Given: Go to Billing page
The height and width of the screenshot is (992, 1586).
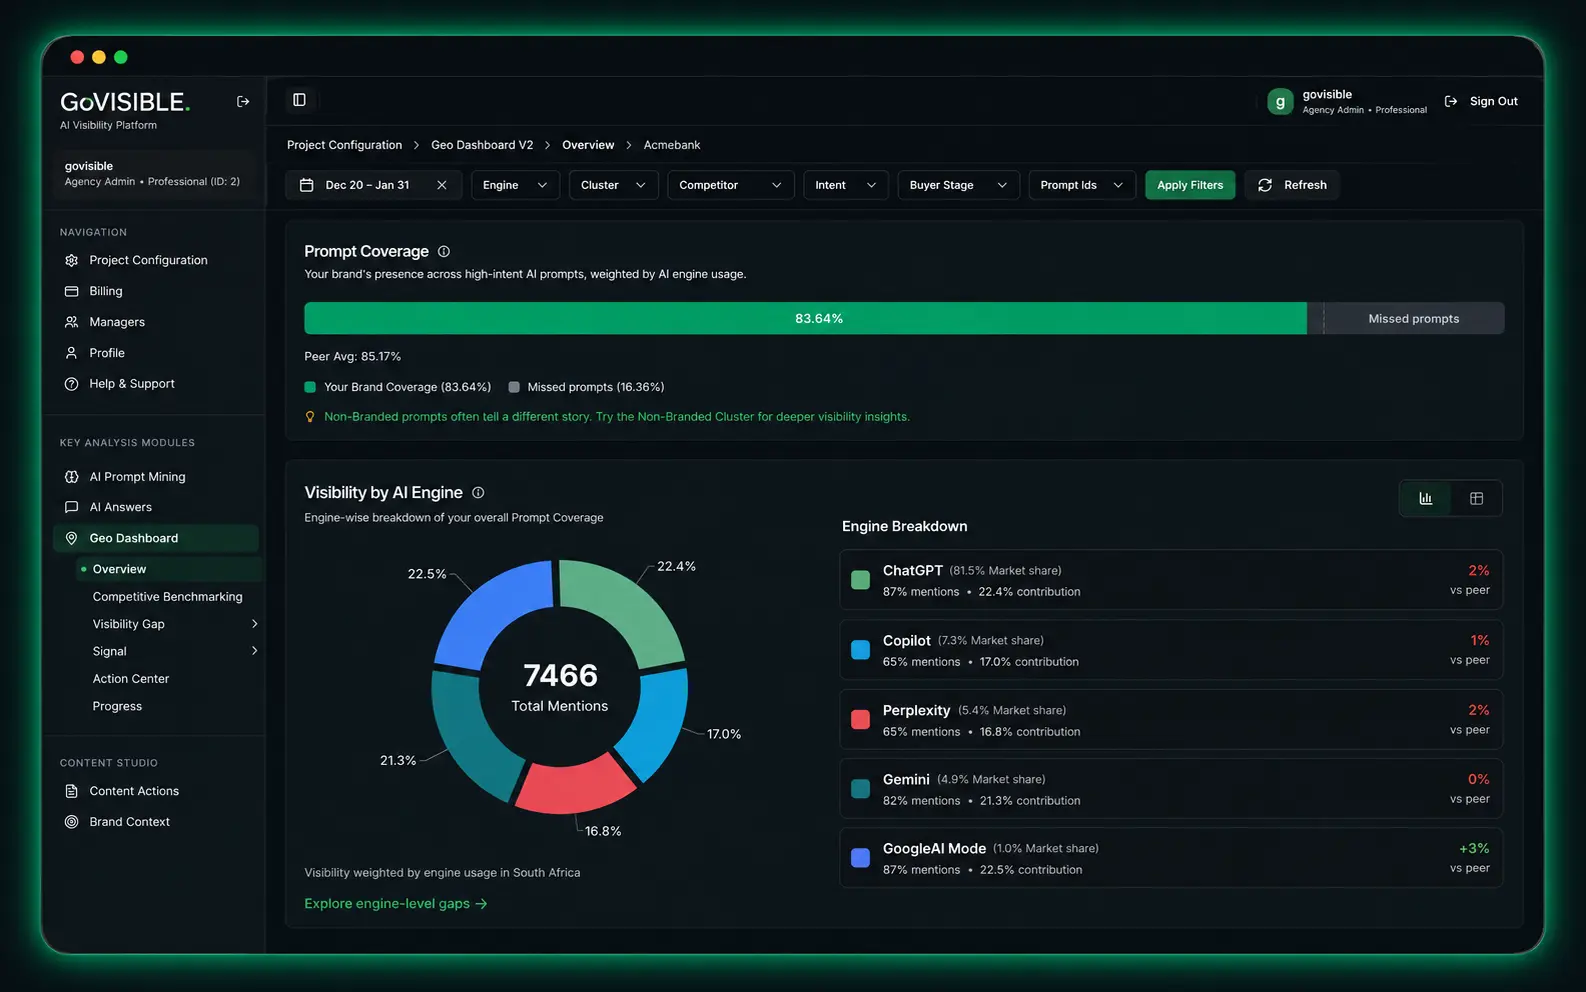Looking at the screenshot, I should (x=106, y=291).
